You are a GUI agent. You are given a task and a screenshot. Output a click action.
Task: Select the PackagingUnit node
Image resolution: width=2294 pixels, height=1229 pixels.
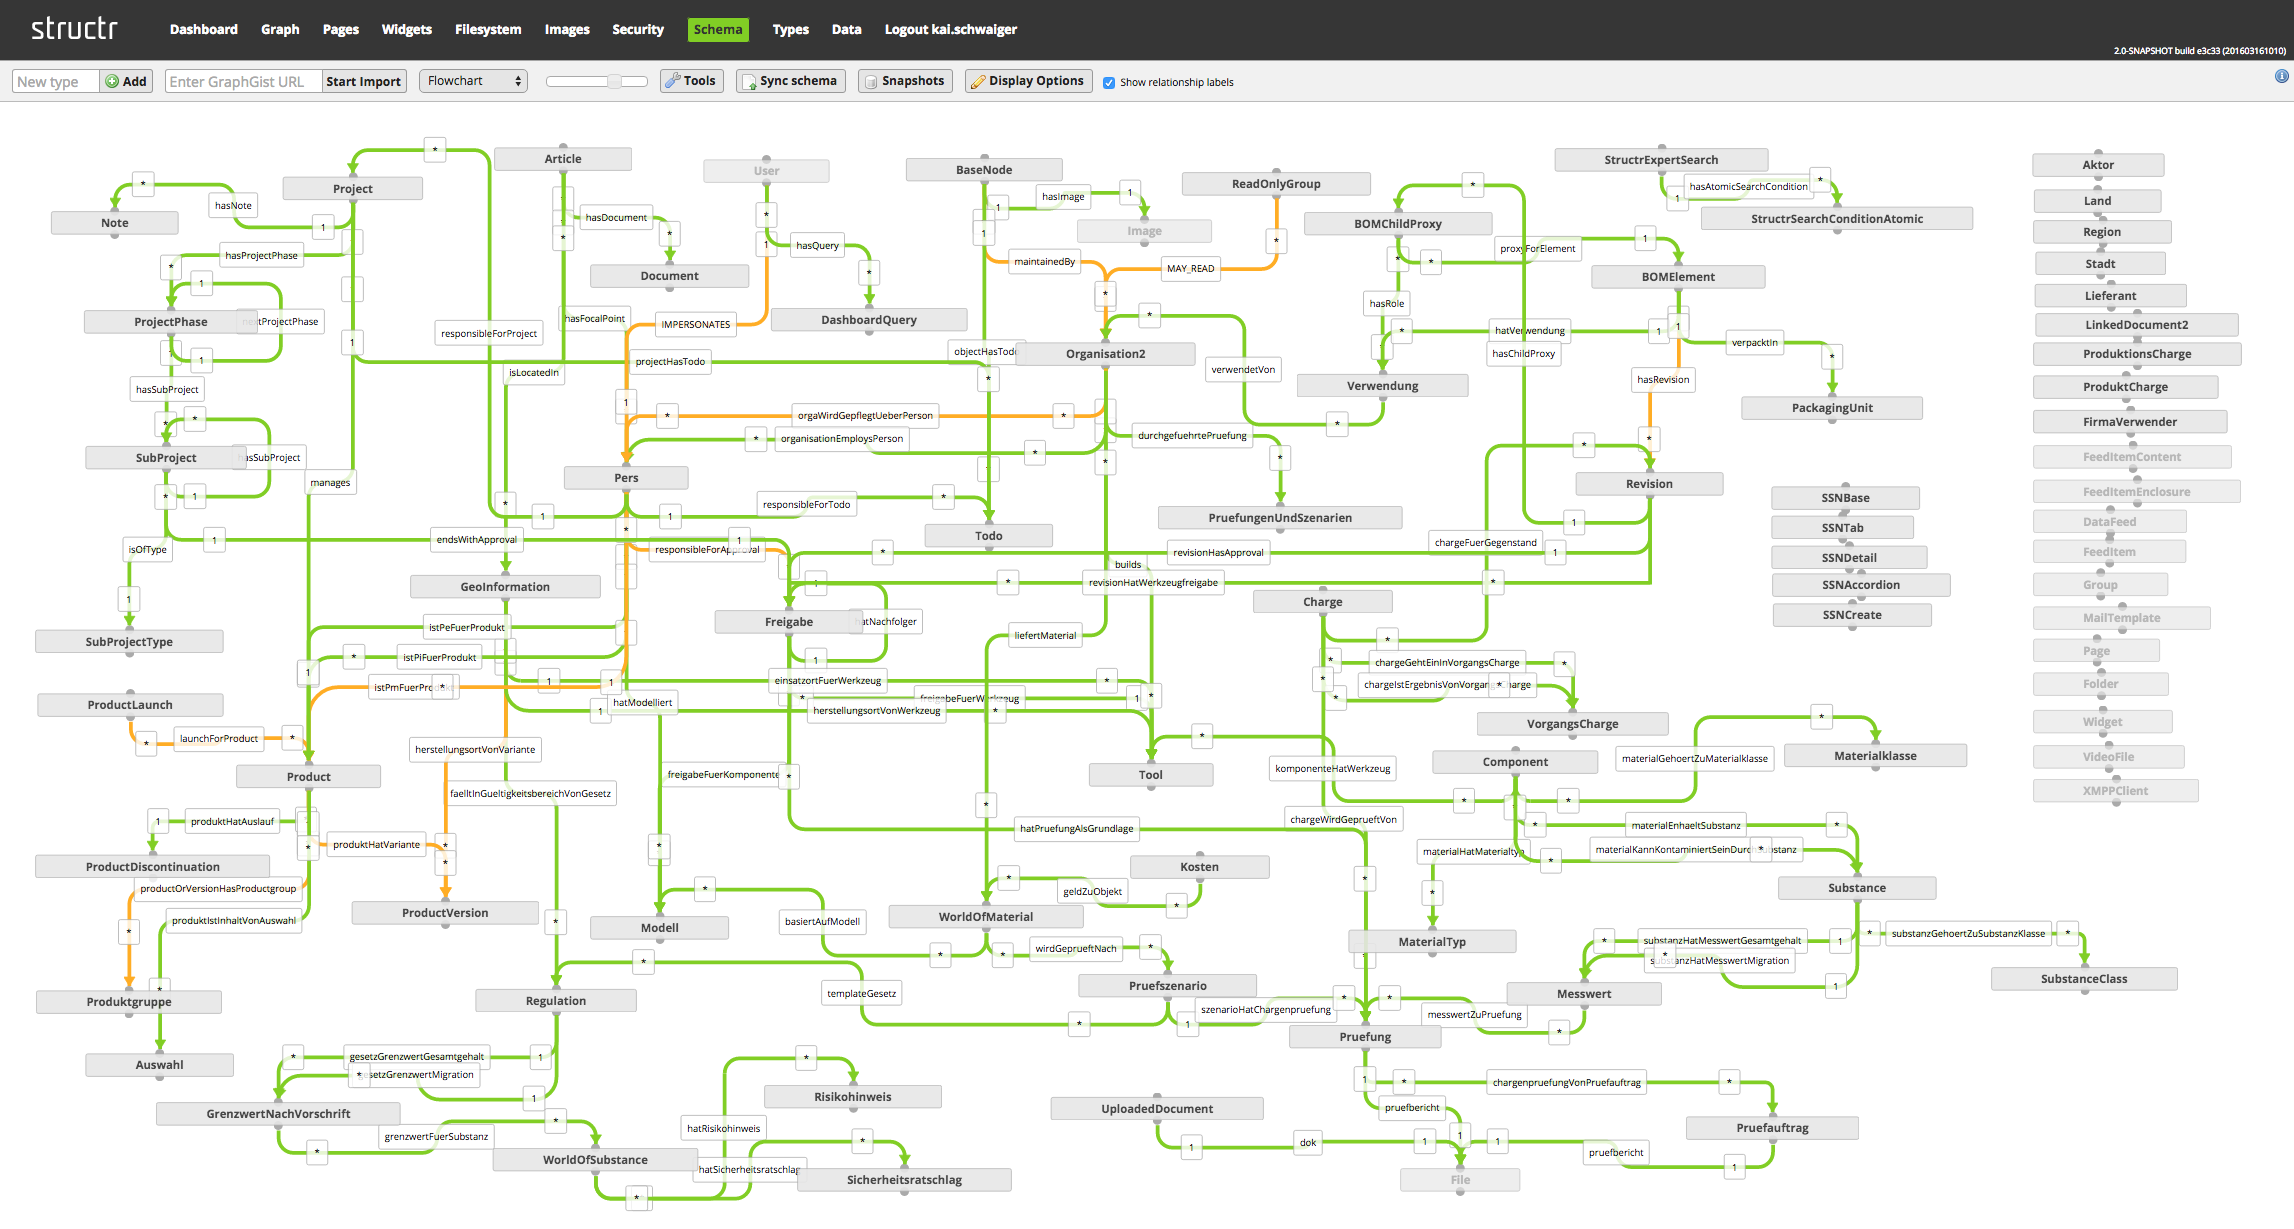[1832, 407]
